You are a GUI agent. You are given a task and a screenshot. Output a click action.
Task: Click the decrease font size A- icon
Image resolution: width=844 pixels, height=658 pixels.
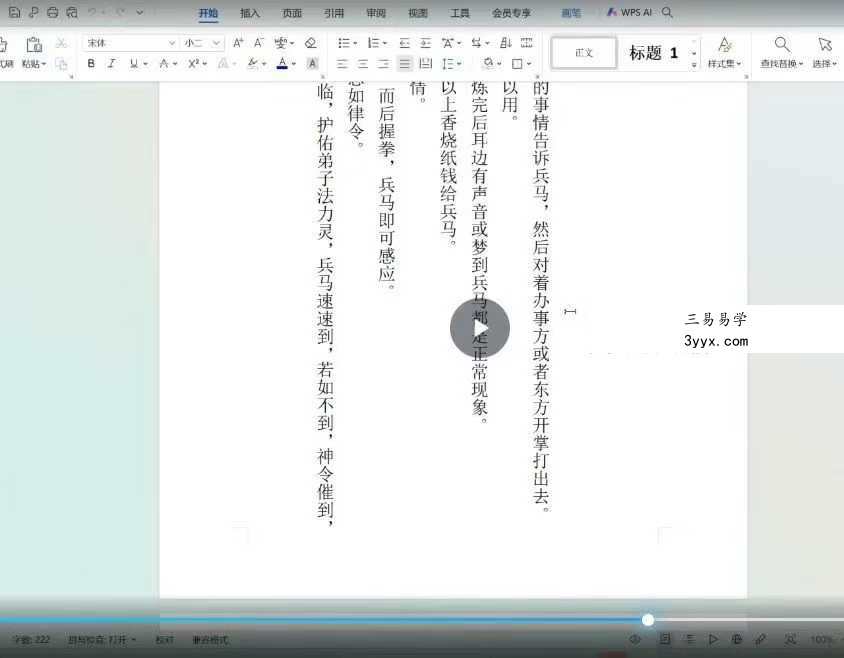click(259, 43)
